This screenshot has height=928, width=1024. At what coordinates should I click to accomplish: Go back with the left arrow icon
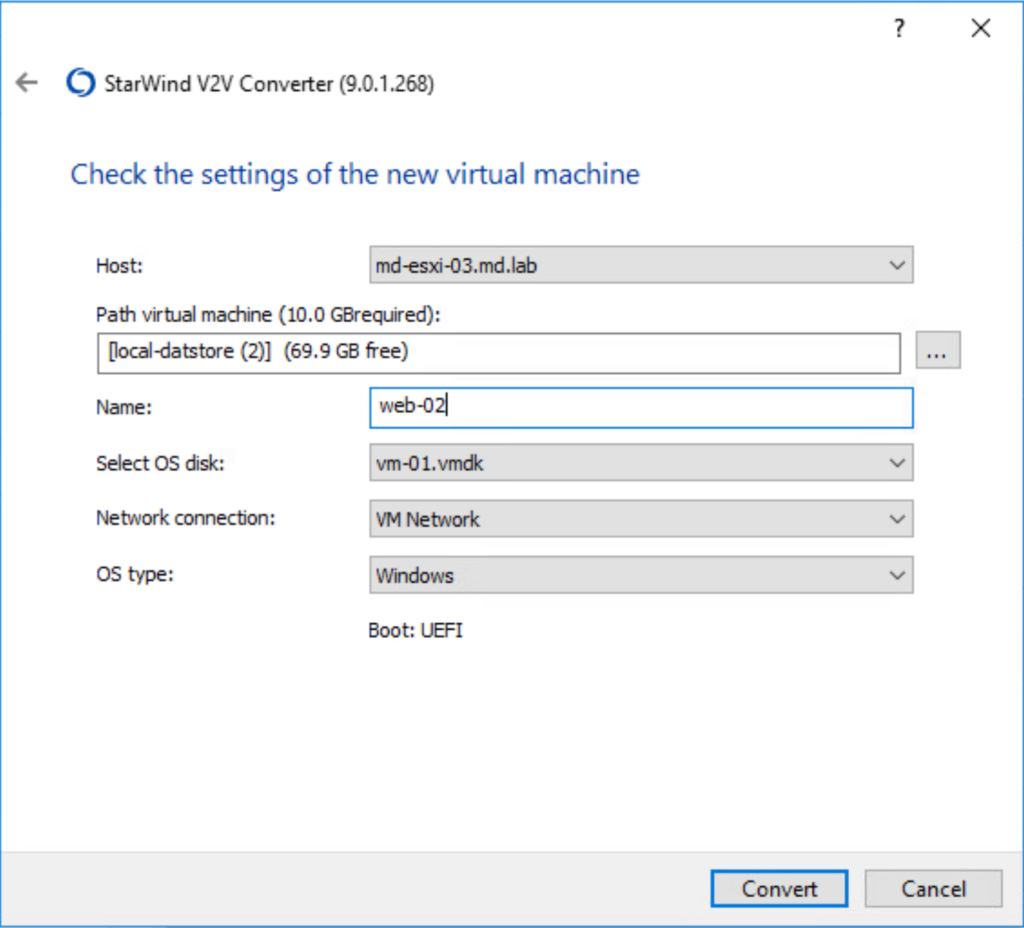click(27, 82)
